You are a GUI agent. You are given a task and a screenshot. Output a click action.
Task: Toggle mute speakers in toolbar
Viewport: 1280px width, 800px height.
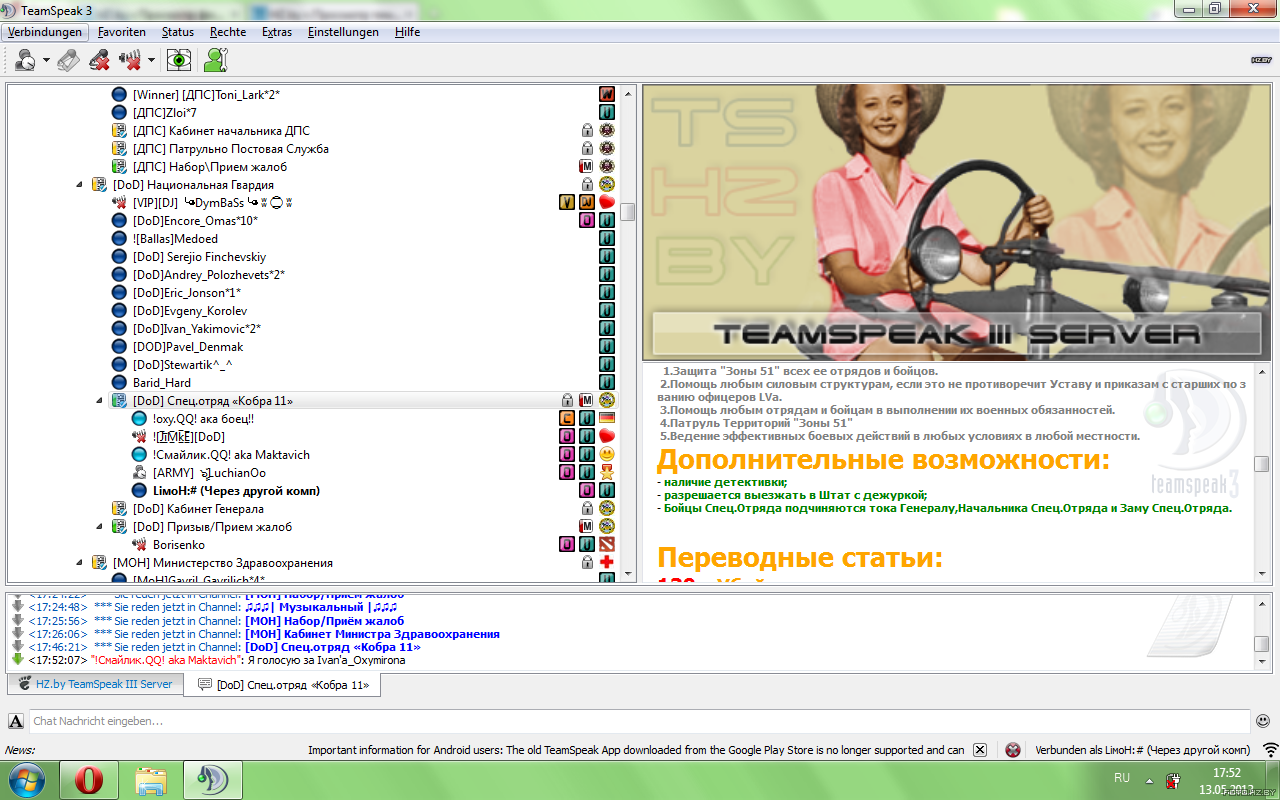point(130,60)
